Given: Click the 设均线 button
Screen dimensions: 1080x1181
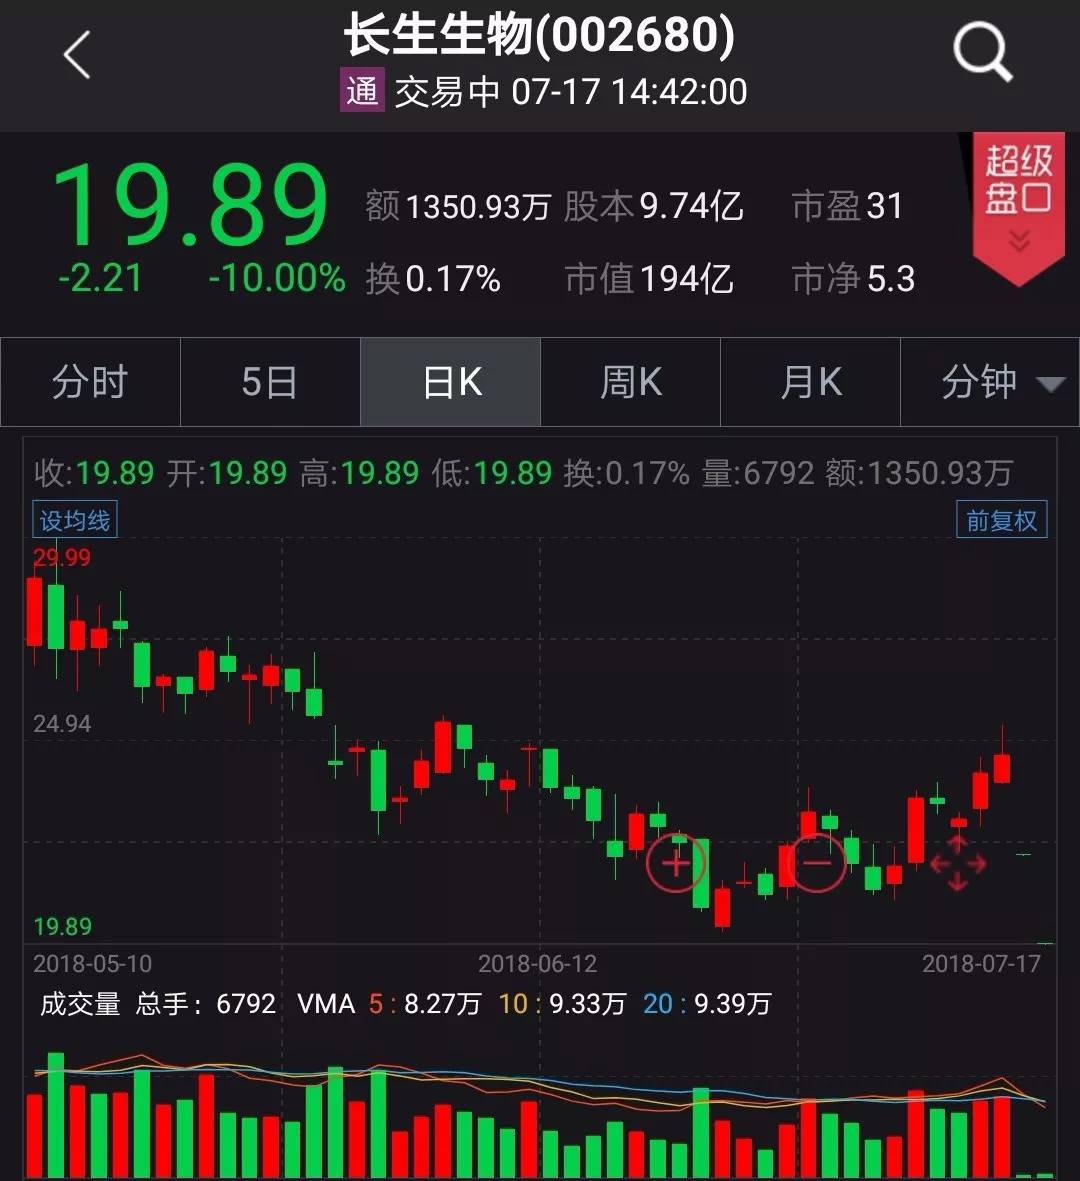Looking at the screenshot, I should point(74,520).
